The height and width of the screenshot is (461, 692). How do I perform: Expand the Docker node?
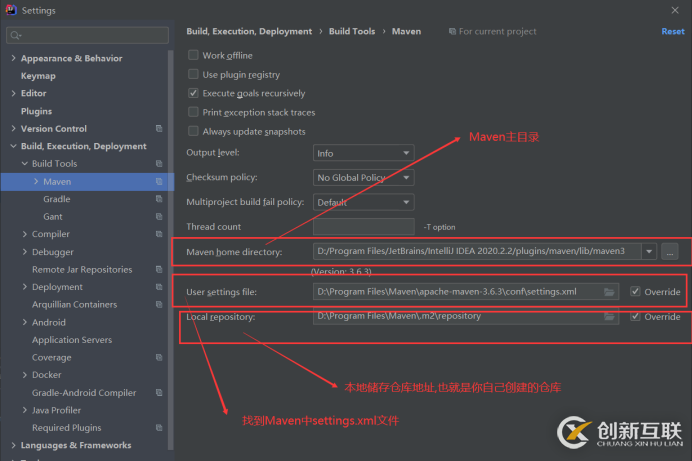[25, 375]
